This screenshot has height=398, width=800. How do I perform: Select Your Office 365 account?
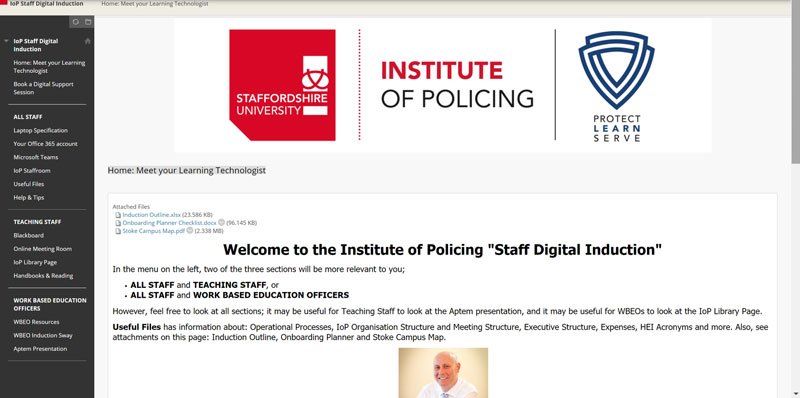(45, 144)
